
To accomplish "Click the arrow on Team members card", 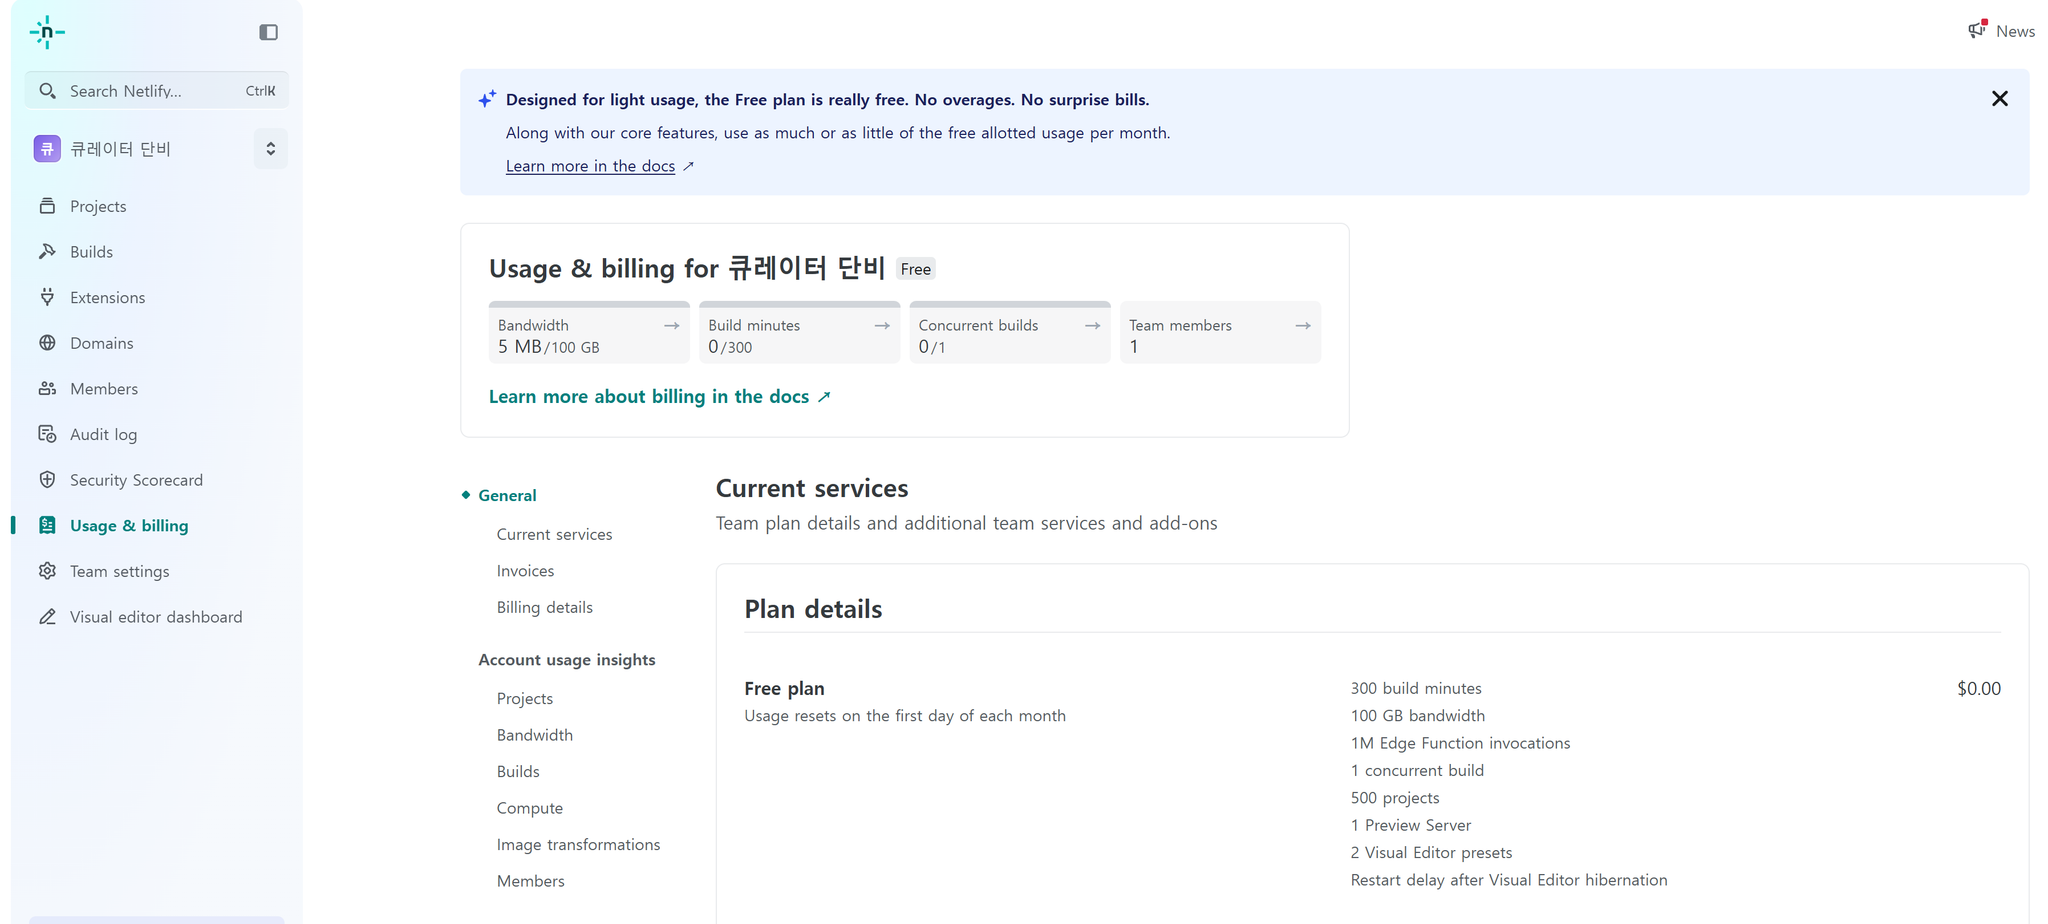I will (x=1303, y=326).
